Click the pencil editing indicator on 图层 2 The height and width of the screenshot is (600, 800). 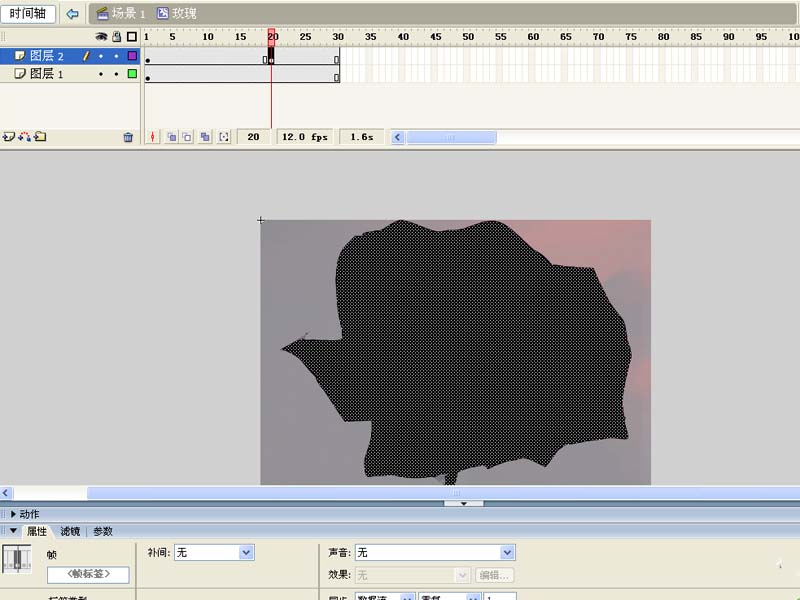tap(86, 56)
